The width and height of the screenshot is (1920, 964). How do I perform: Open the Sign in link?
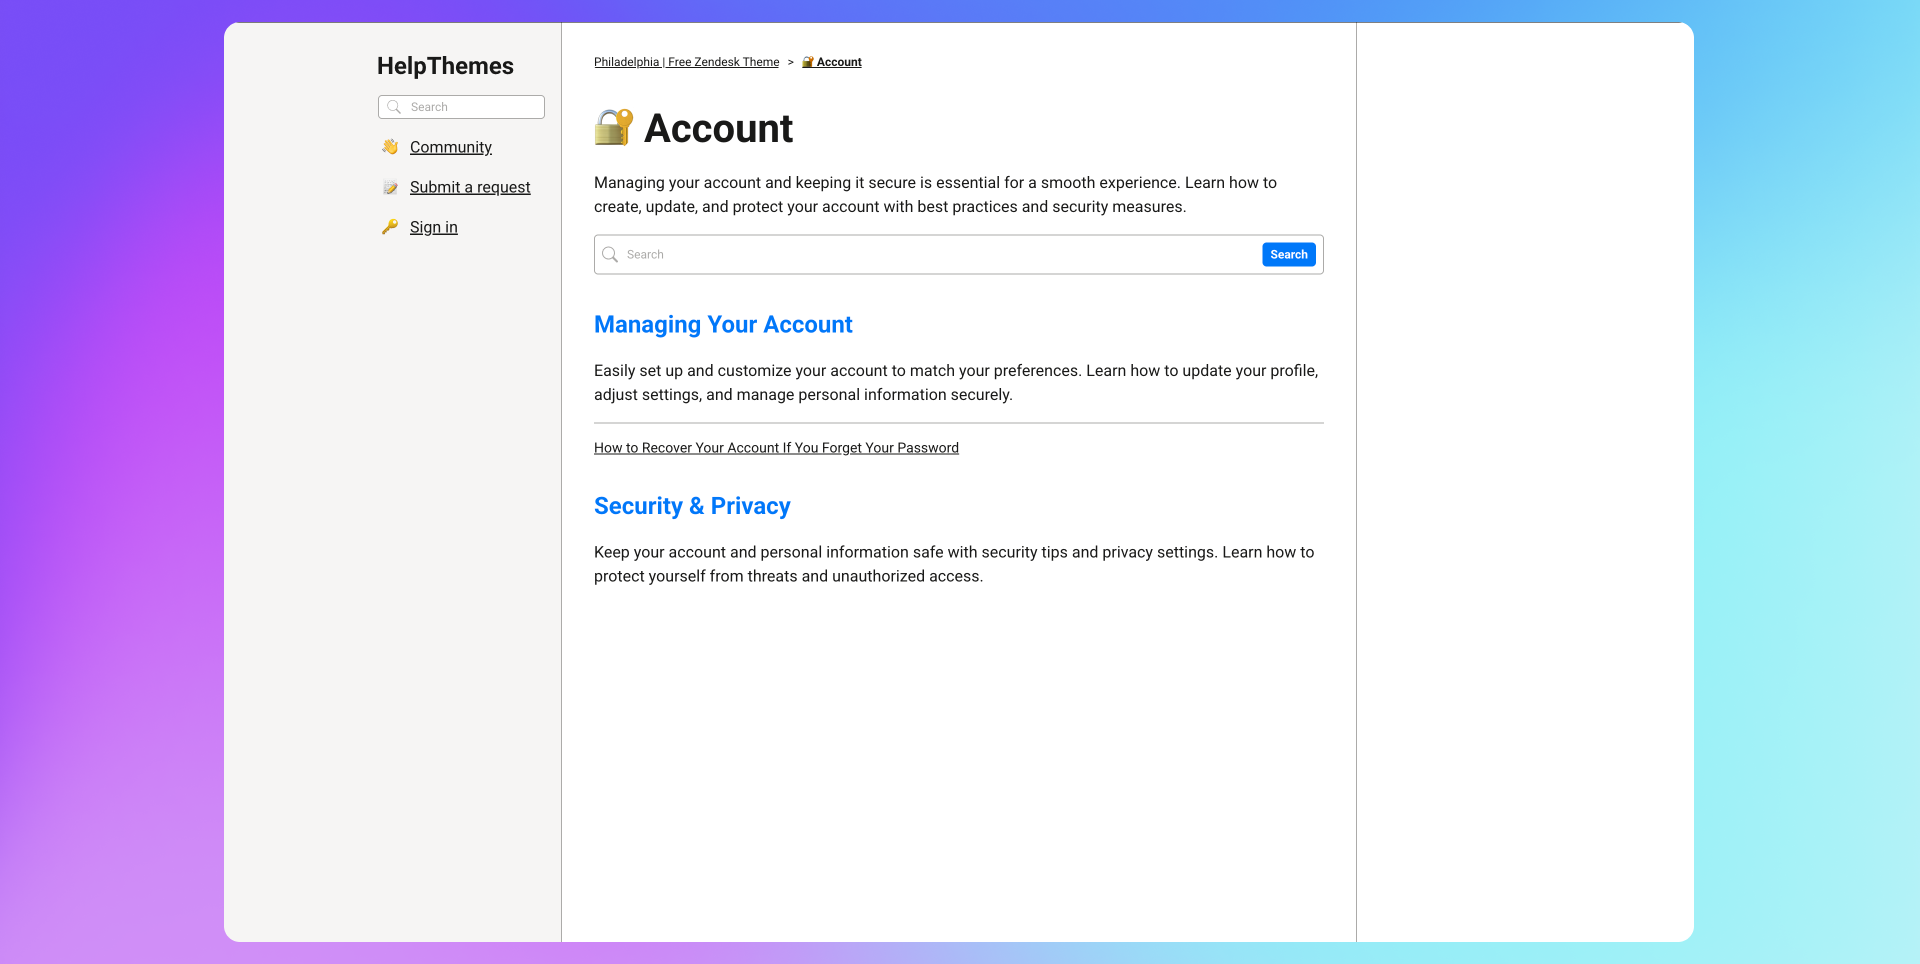tap(433, 227)
